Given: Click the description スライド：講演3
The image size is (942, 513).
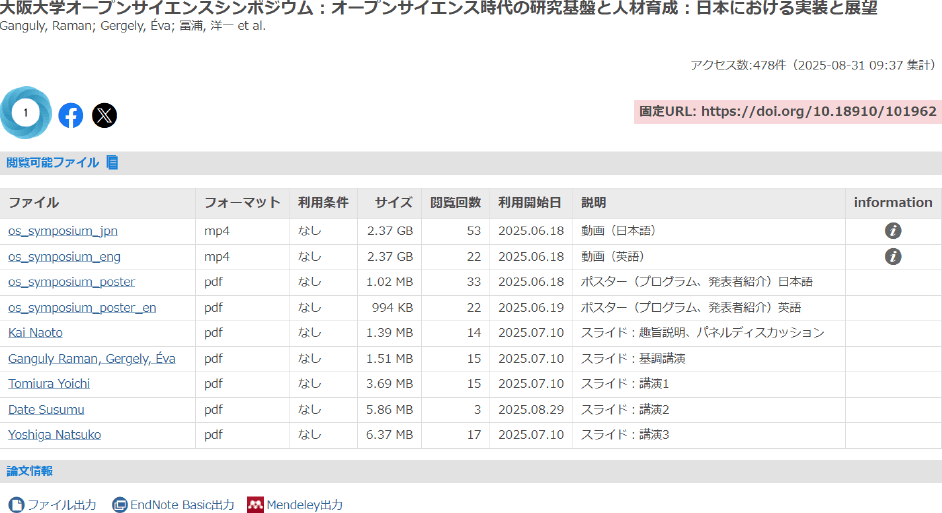Looking at the screenshot, I should [625, 435].
